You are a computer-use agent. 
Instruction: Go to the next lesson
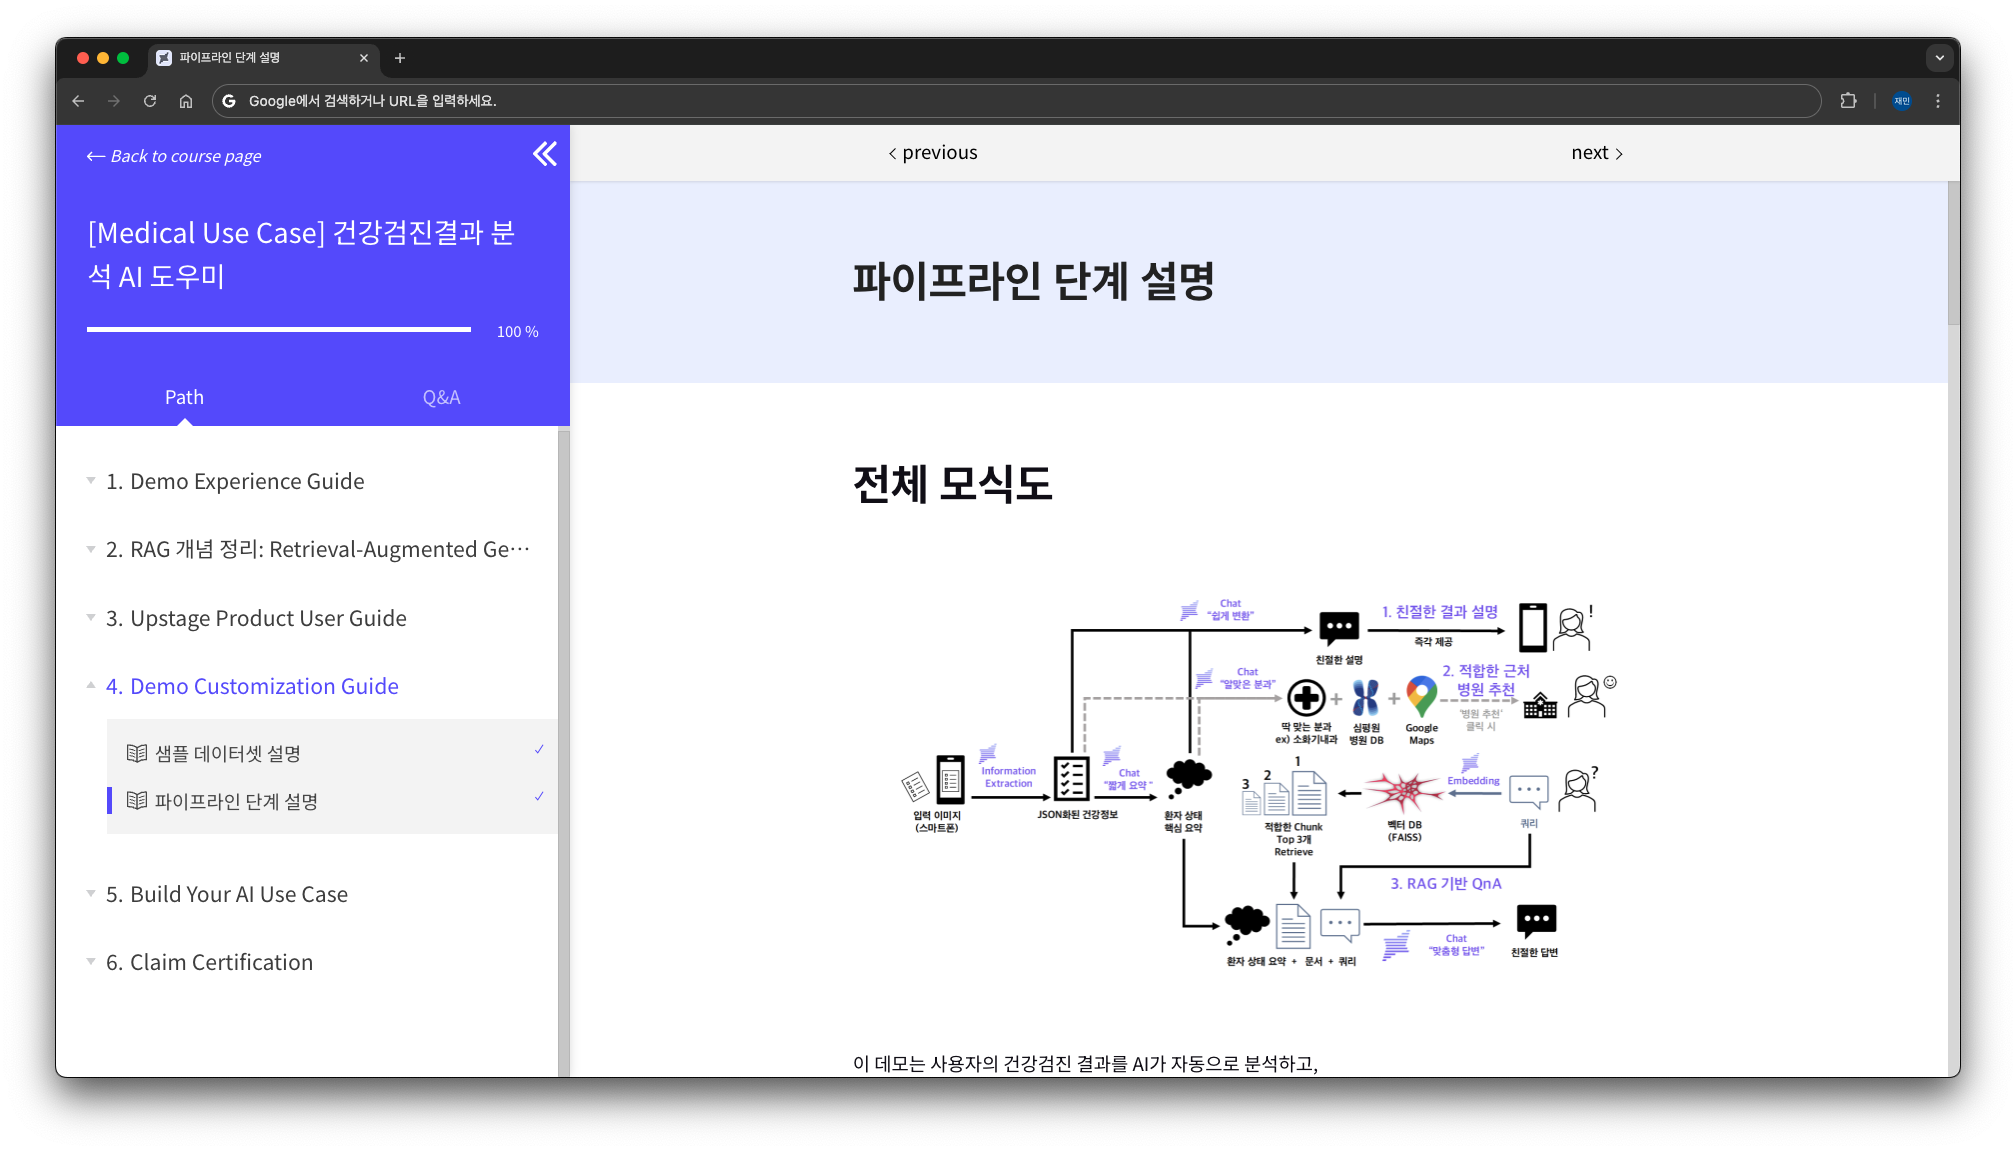(1596, 153)
